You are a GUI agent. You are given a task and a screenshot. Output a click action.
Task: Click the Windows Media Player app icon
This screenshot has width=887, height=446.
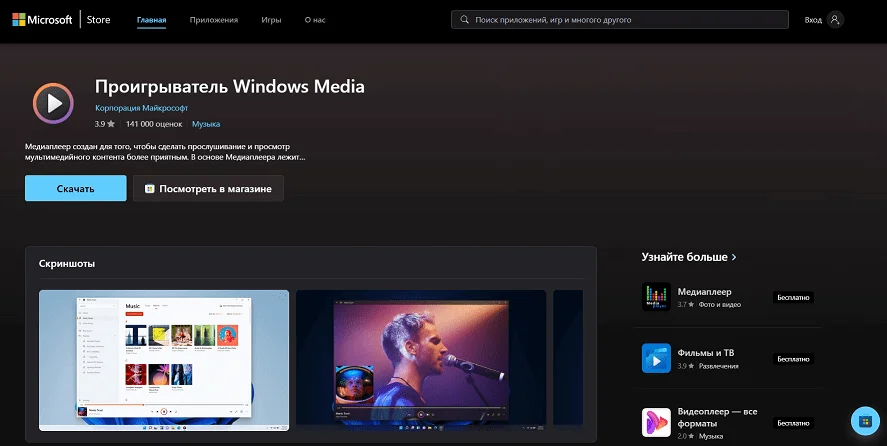[53, 101]
